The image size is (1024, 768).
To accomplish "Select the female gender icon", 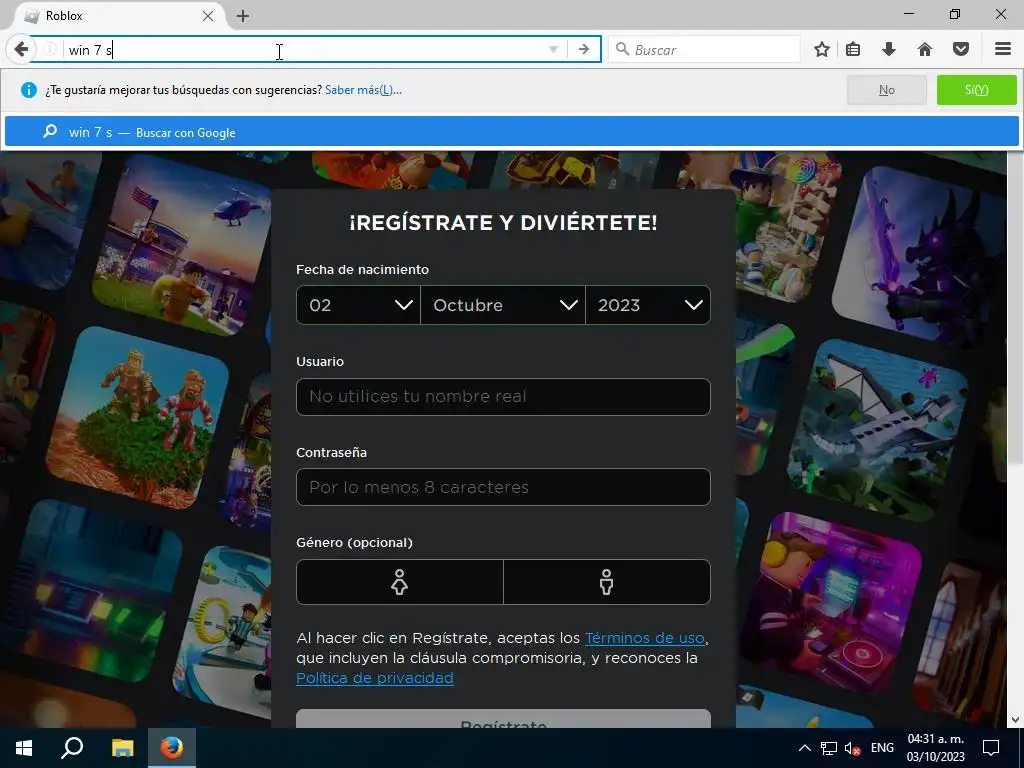I will 400,582.
